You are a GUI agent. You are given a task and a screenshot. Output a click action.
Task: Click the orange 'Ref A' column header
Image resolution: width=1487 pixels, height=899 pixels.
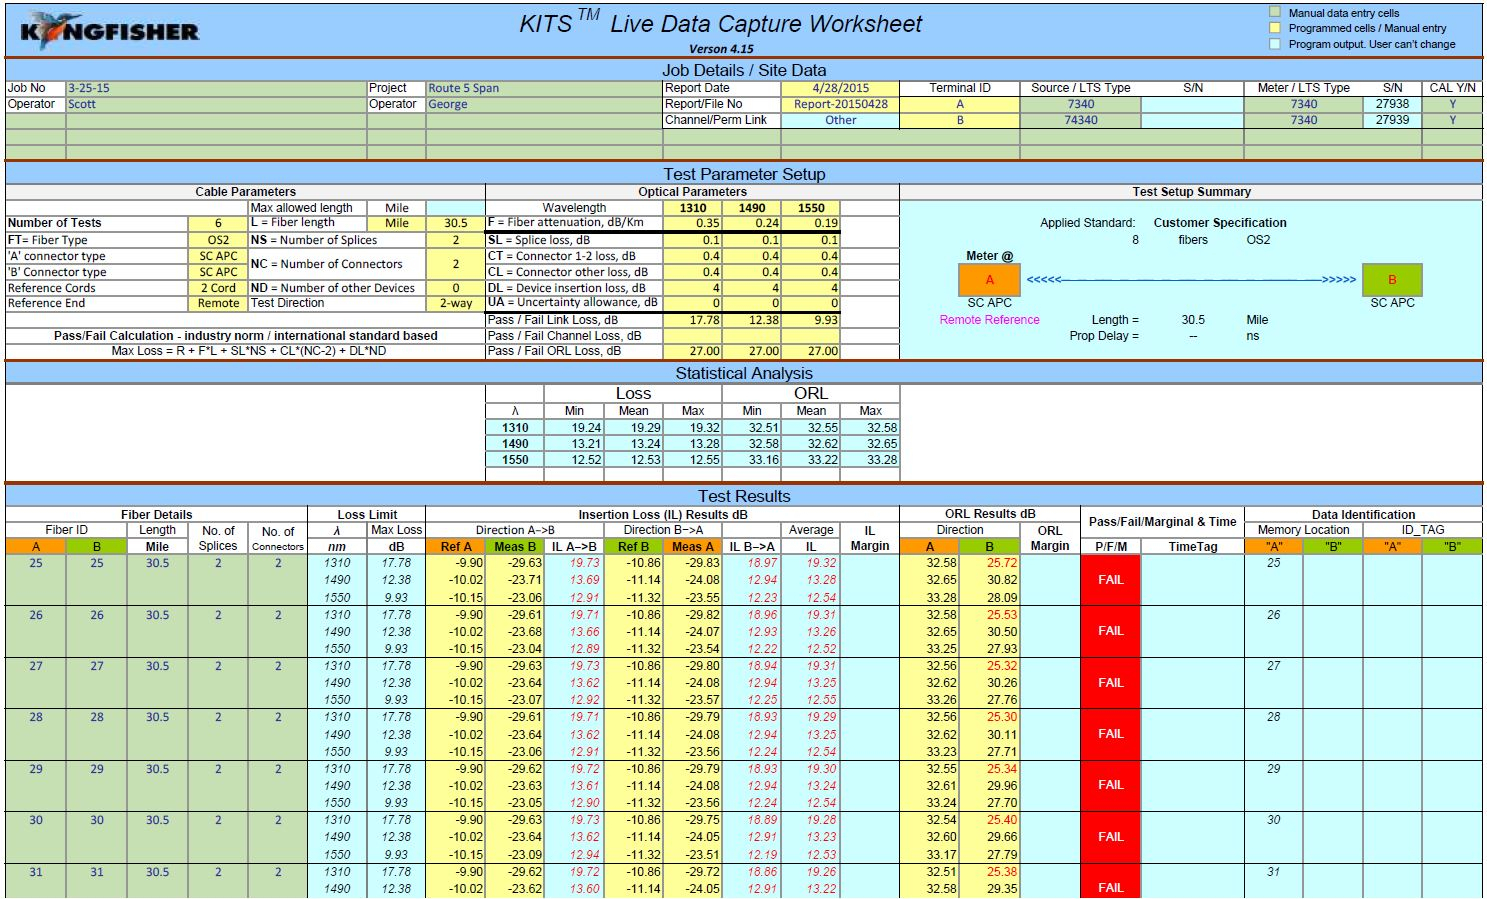click(456, 546)
